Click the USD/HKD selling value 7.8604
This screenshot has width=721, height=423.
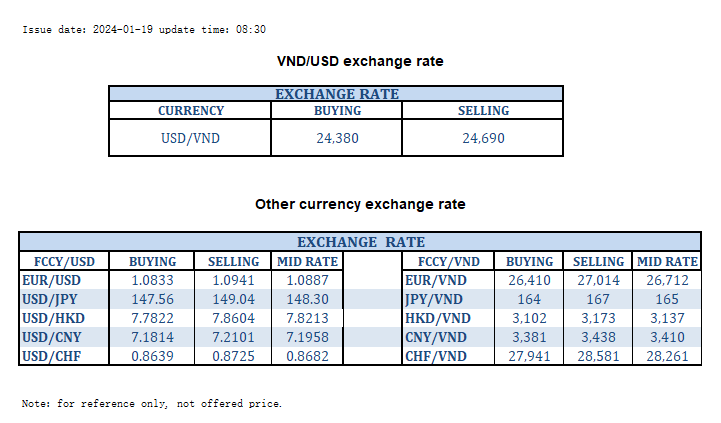[233, 318]
